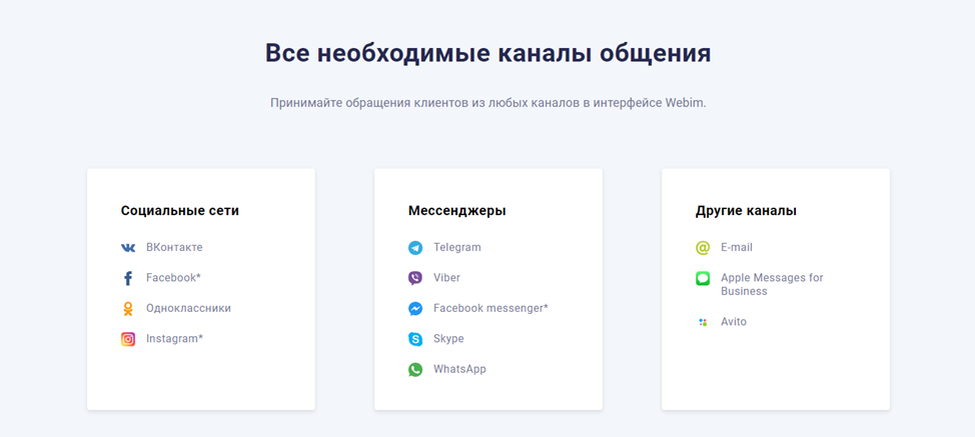975x437 pixels.
Task: Click the "Социальные сети" card heading
Action: [180, 211]
